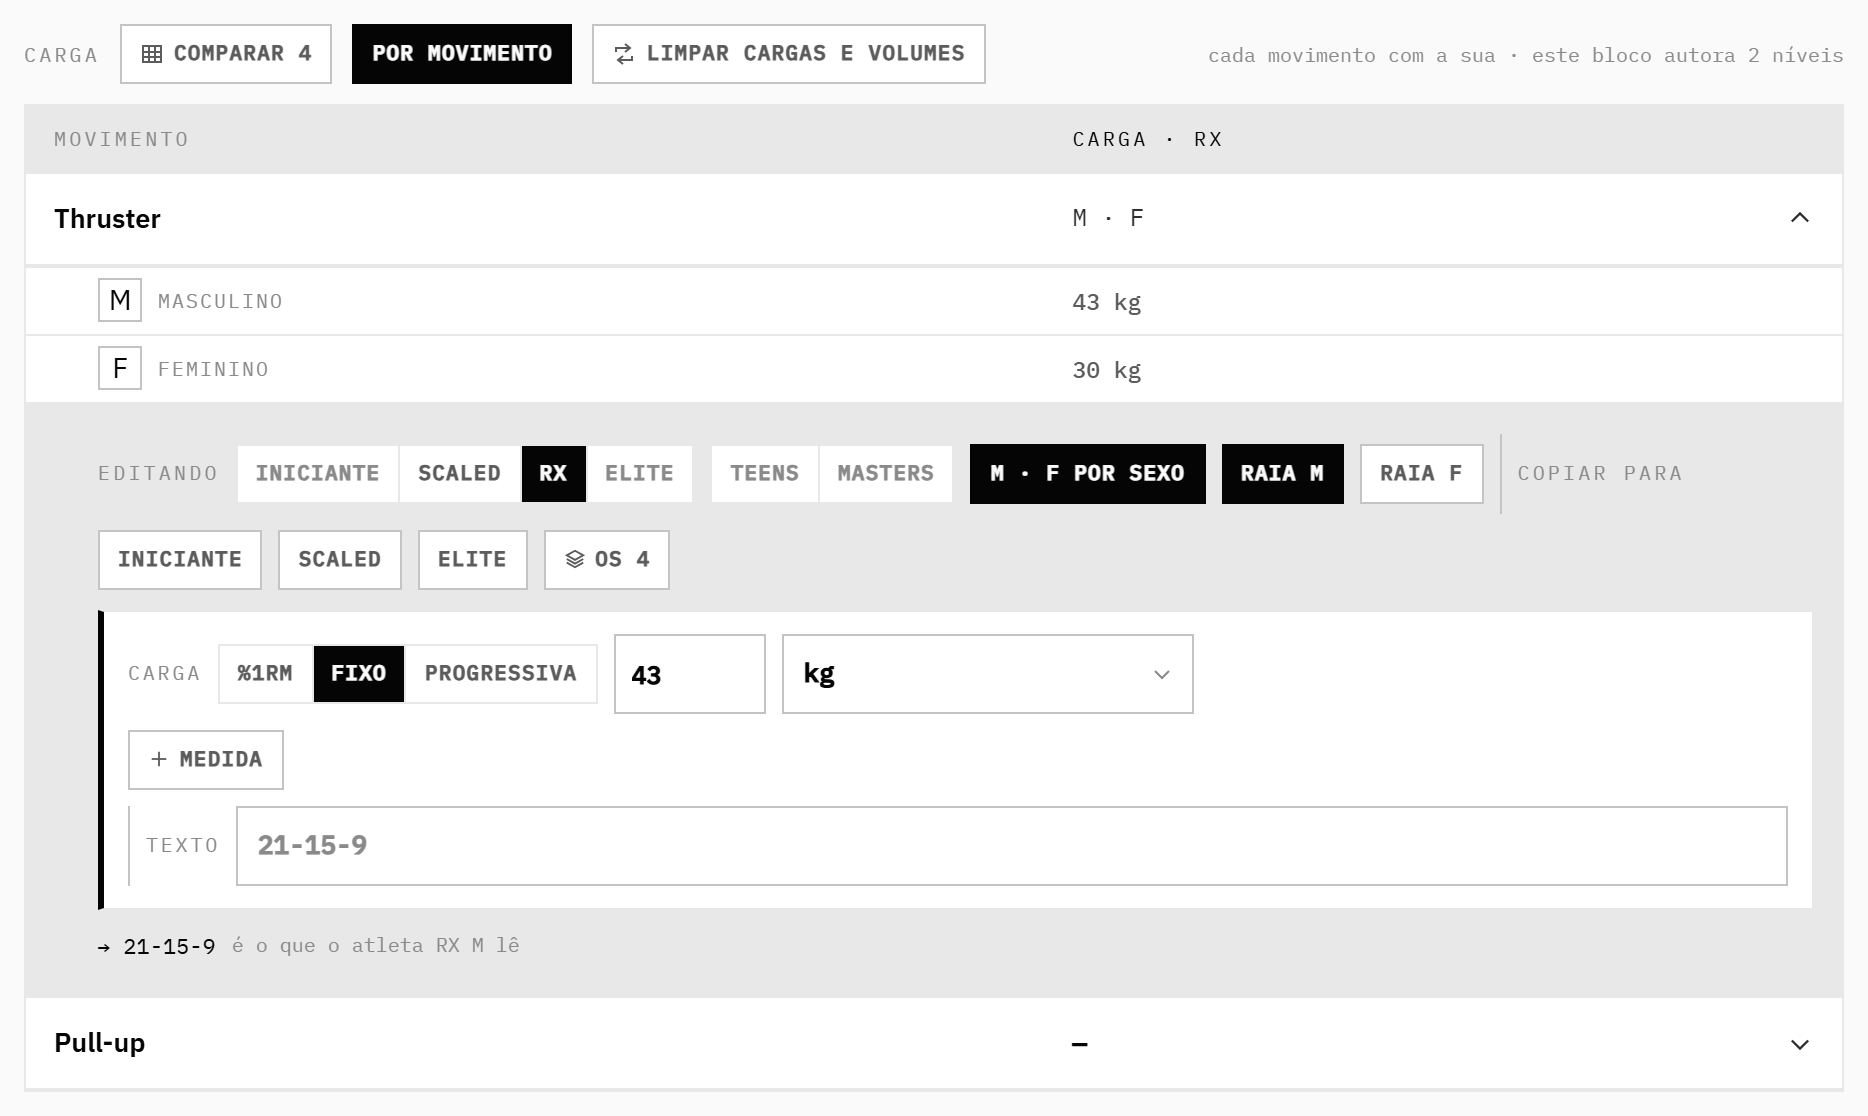
Task: Click the layers icon on OS 4
Action: (575, 560)
